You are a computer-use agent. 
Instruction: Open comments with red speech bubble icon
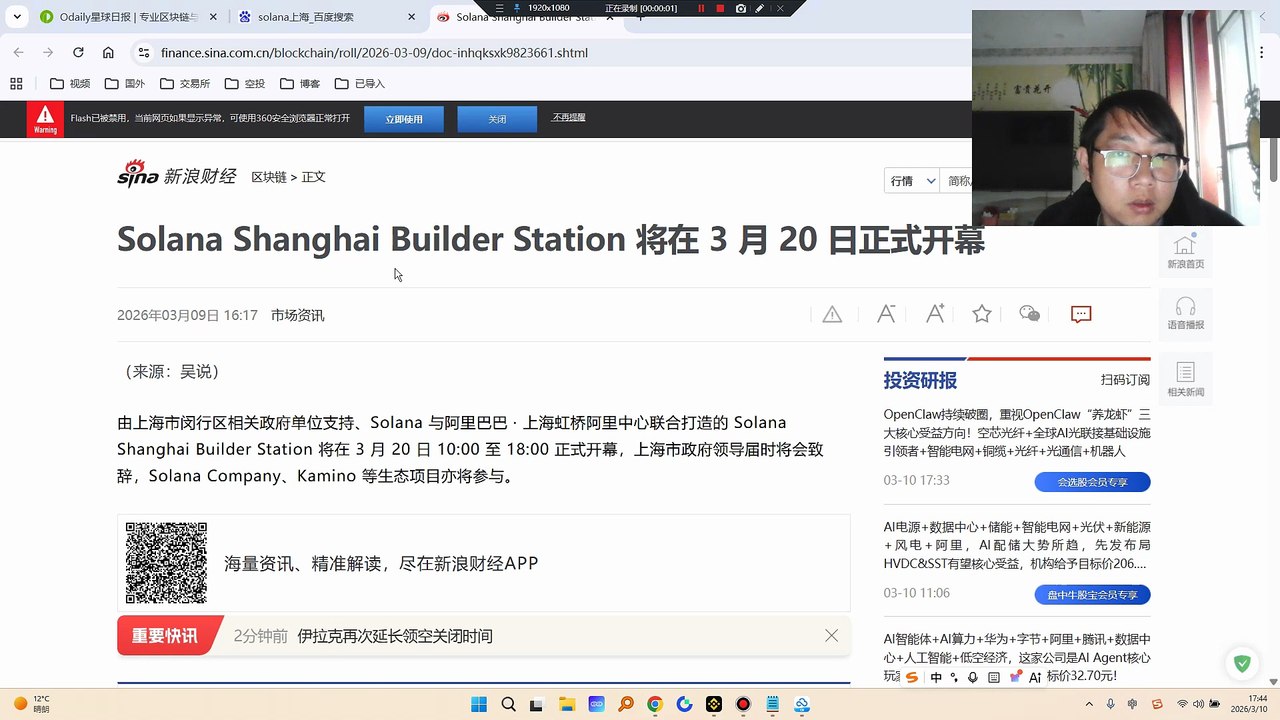(x=1081, y=314)
